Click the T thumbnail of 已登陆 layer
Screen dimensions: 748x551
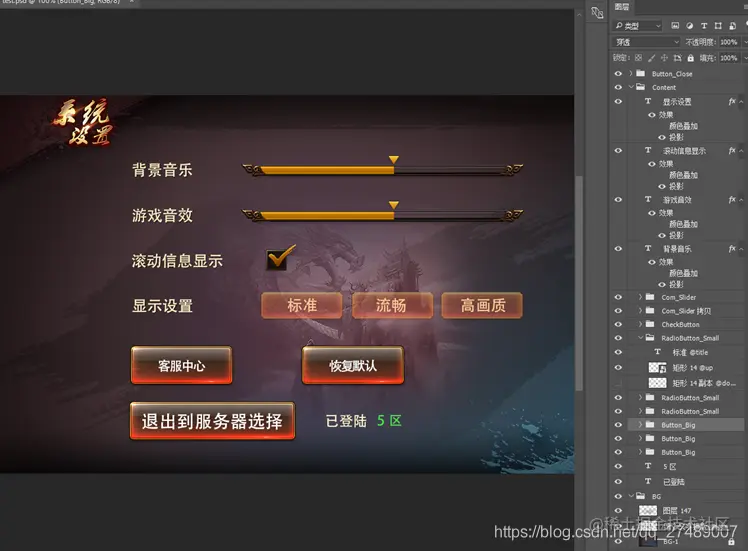pos(648,481)
